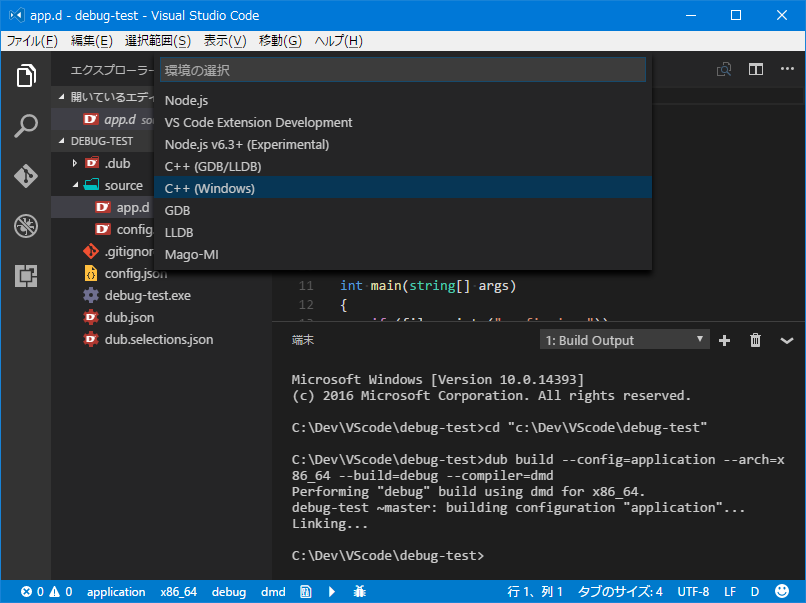Collapse terminal panel with chevron icon

(786, 340)
